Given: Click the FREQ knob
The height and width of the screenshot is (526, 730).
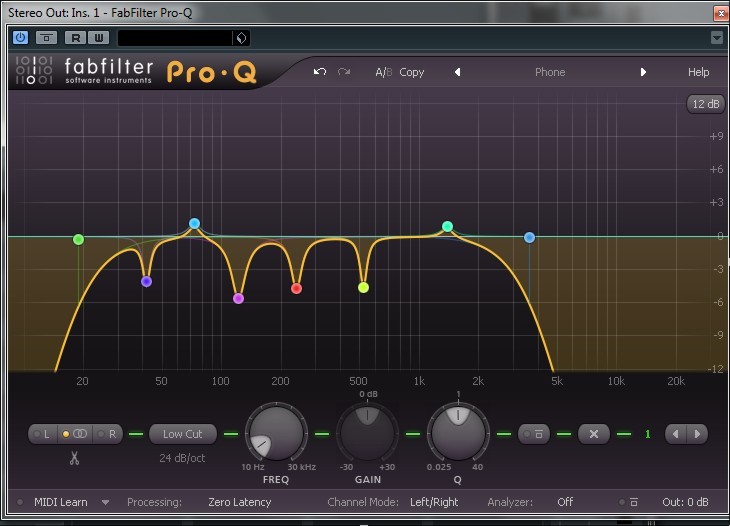Looking at the screenshot, I should pos(276,433).
